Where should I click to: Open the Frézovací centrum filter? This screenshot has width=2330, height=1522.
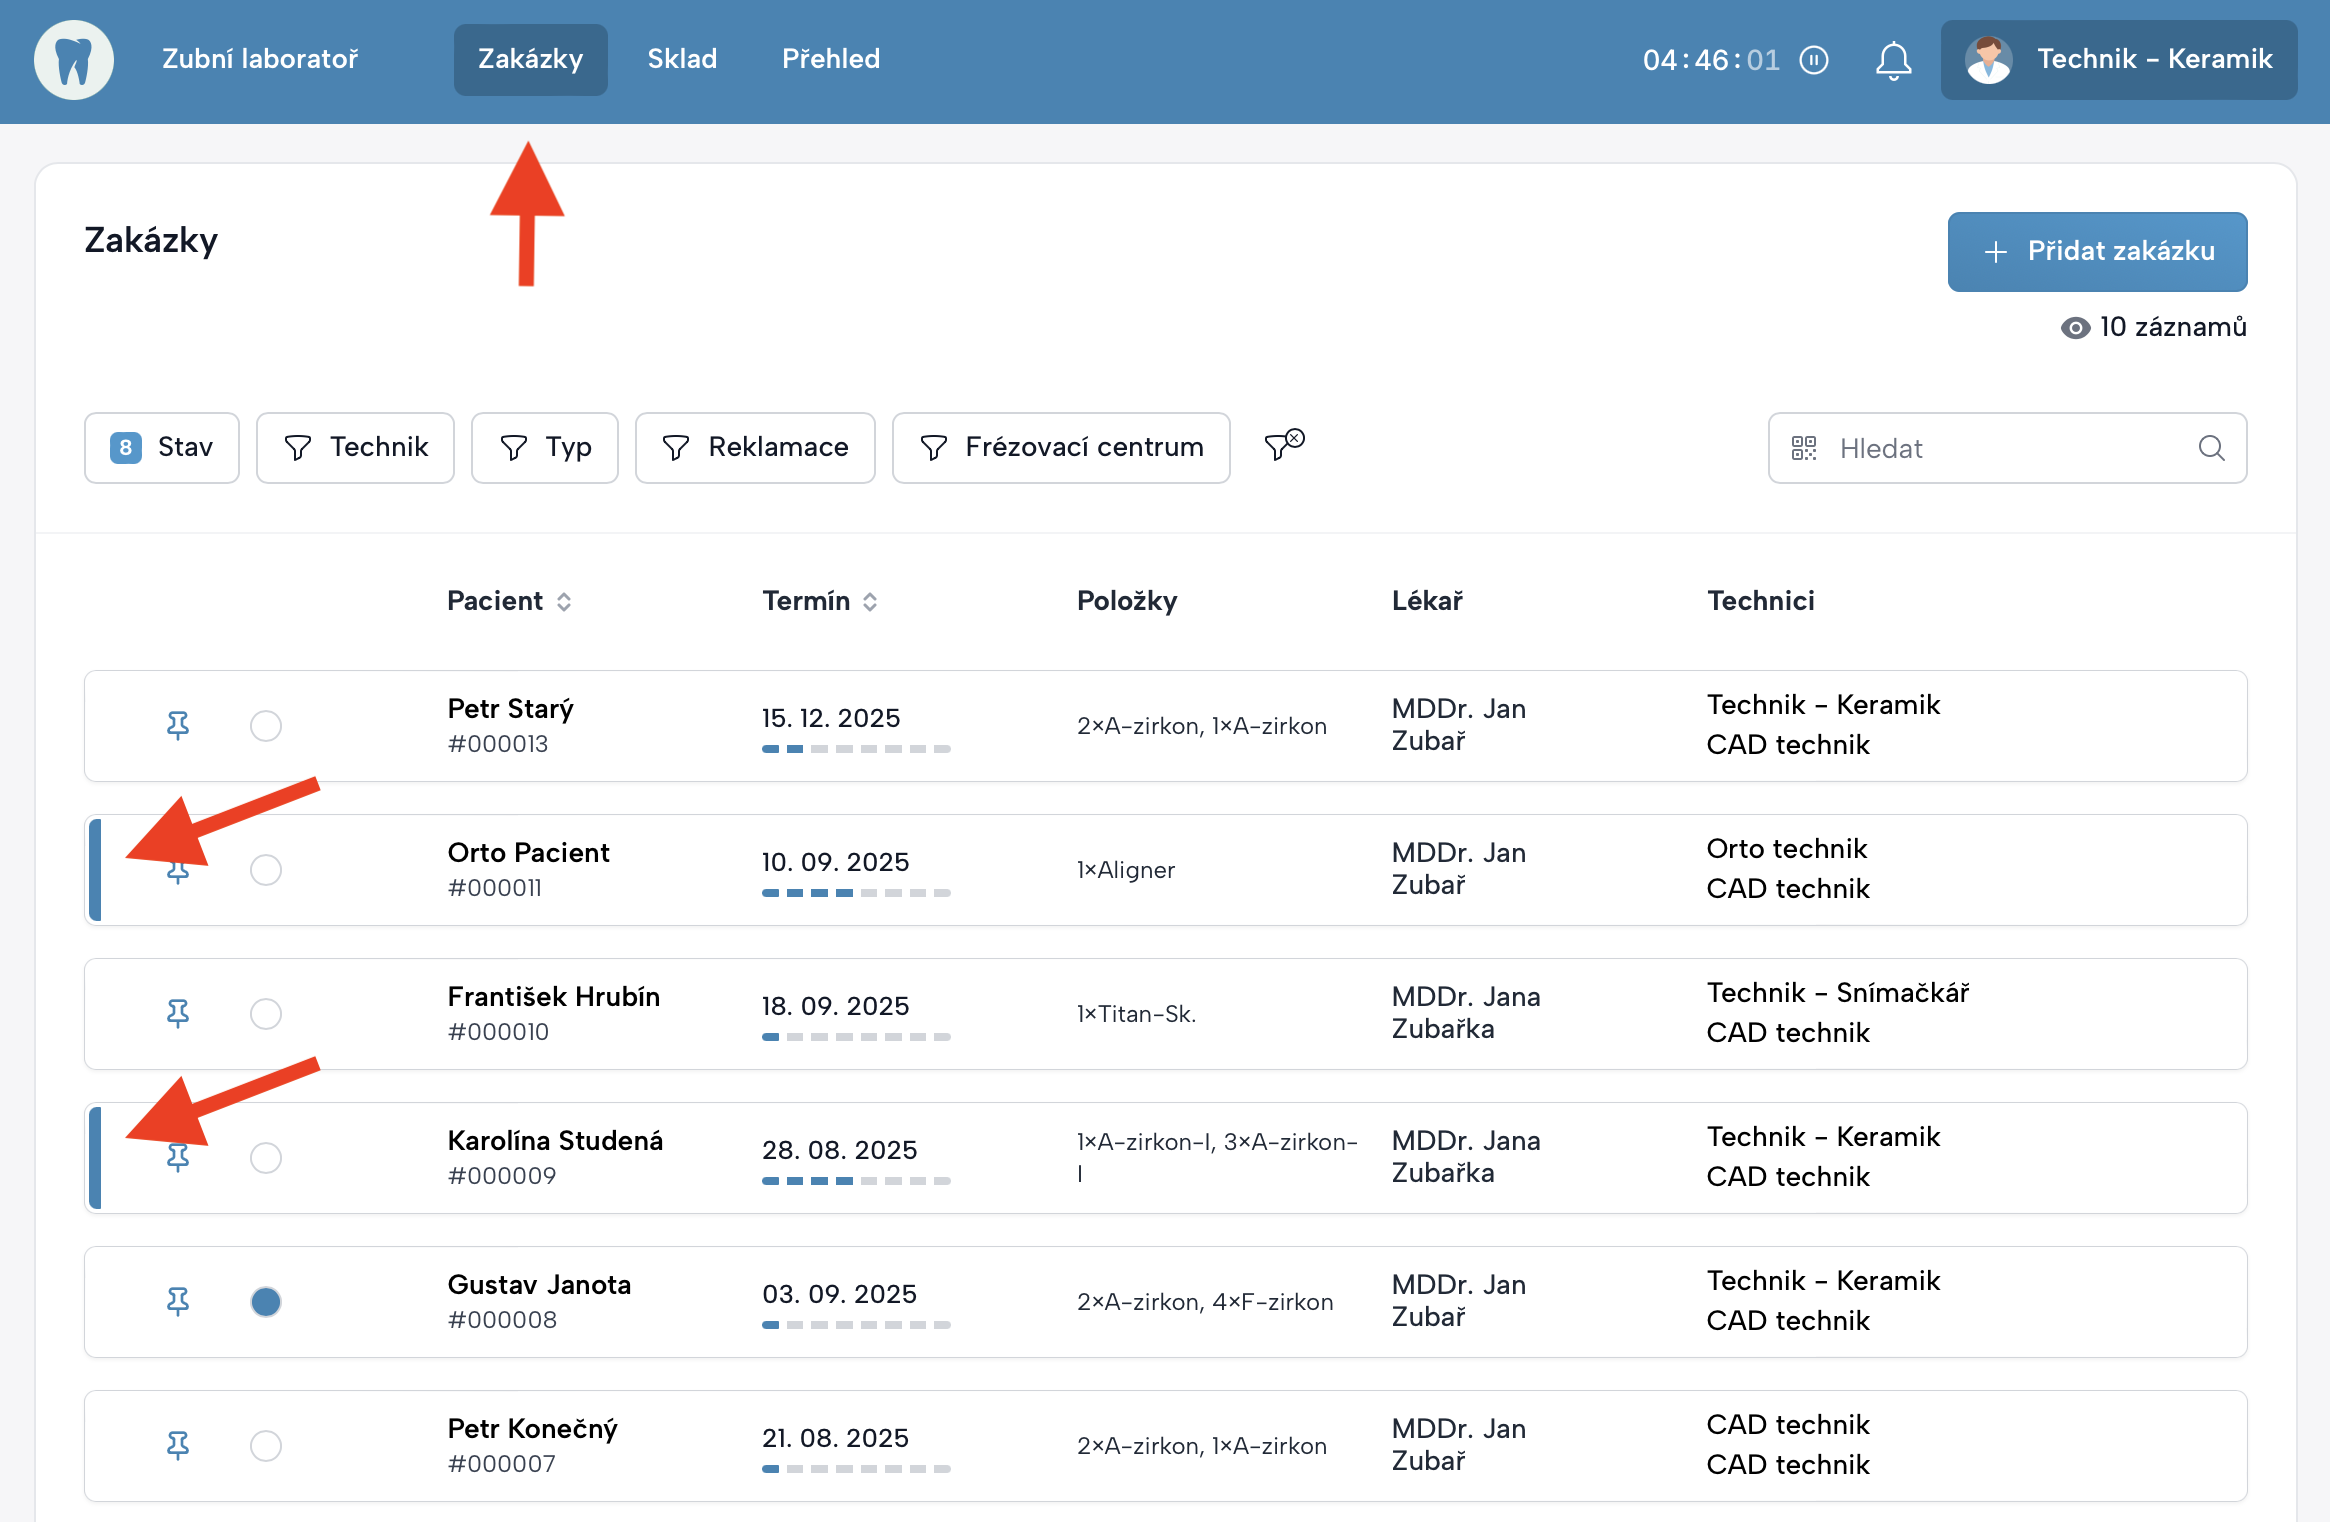(1061, 447)
